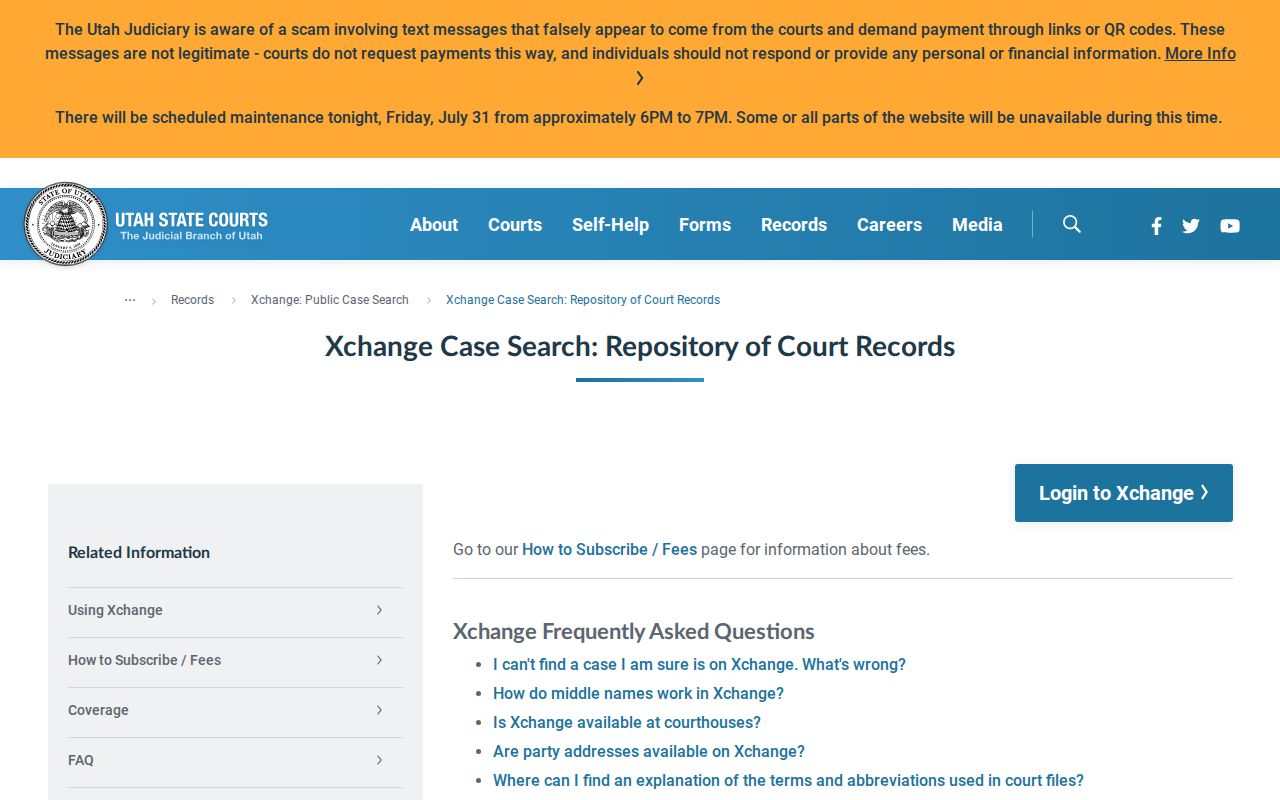The height and width of the screenshot is (800, 1280).
Task: Click current page breadcrumb Xchange Case Search
Action: (583, 300)
